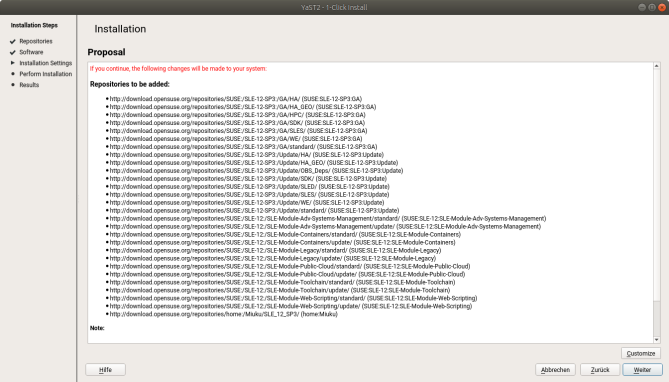Click the Zurück button

click(599, 370)
